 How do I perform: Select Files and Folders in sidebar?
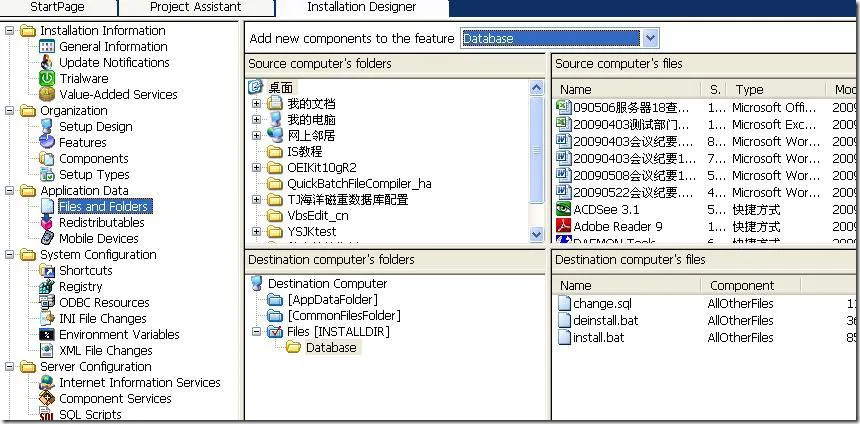click(103, 206)
